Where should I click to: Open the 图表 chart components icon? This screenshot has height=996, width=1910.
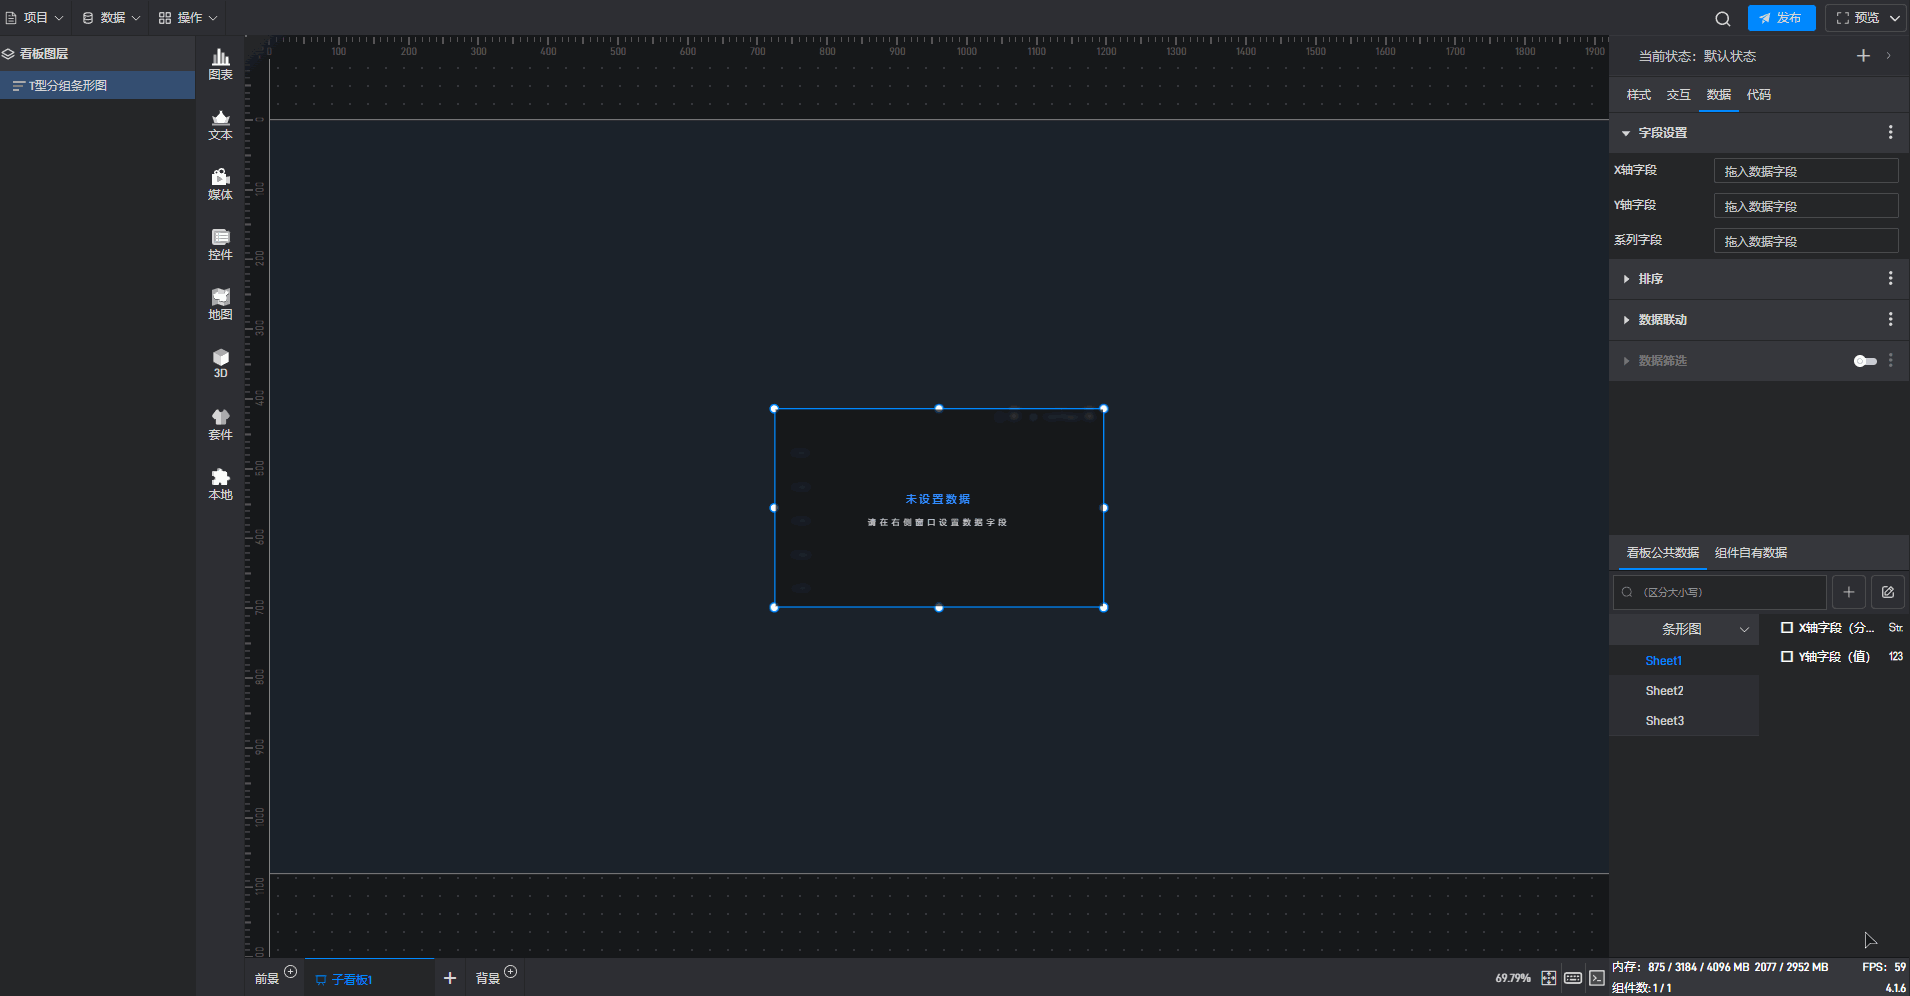click(220, 64)
